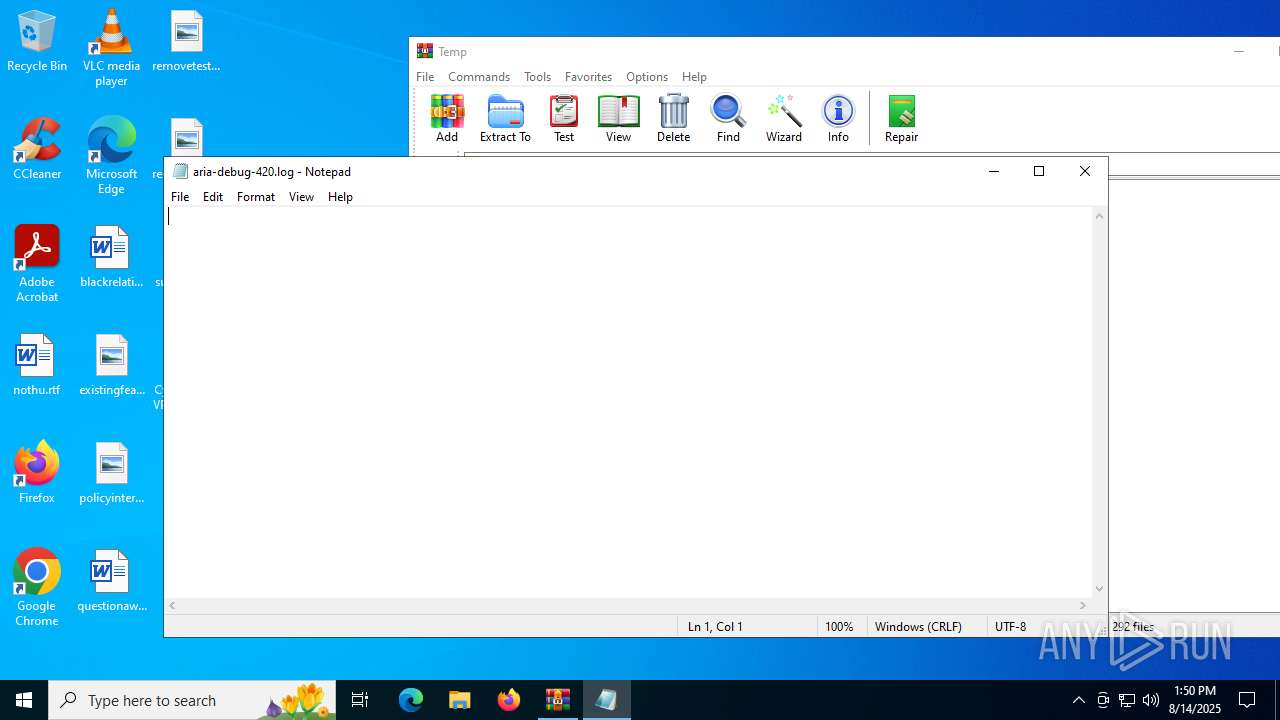The image size is (1280, 720).
Task: Select policyinter image file on desktop
Action: [111, 474]
